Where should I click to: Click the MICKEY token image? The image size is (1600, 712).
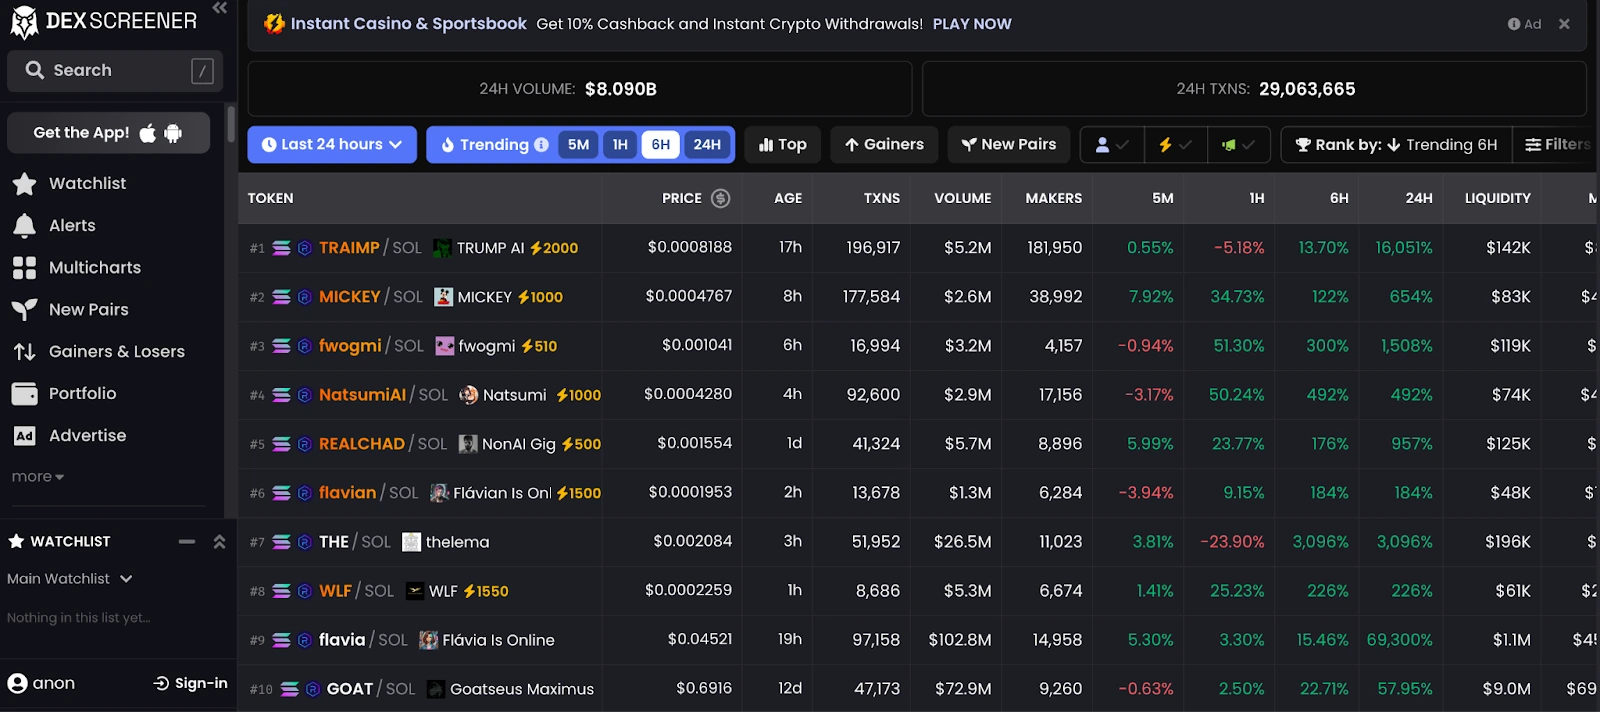(x=443, y=297)
